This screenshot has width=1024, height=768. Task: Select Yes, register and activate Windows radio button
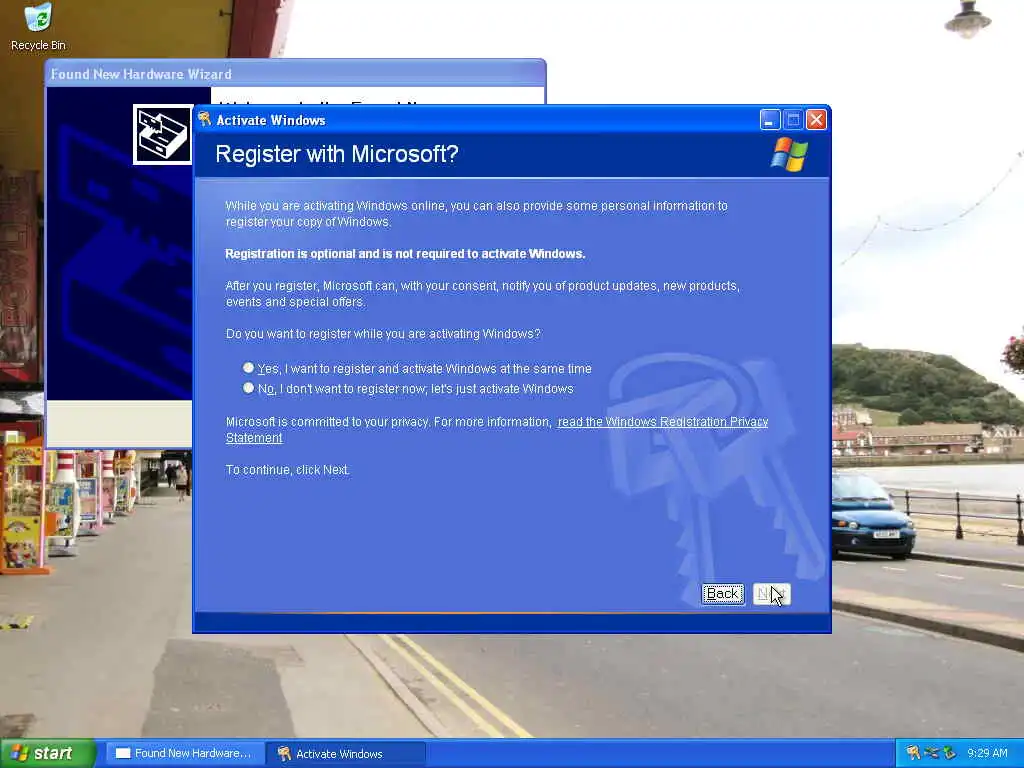tap(248, 368)
